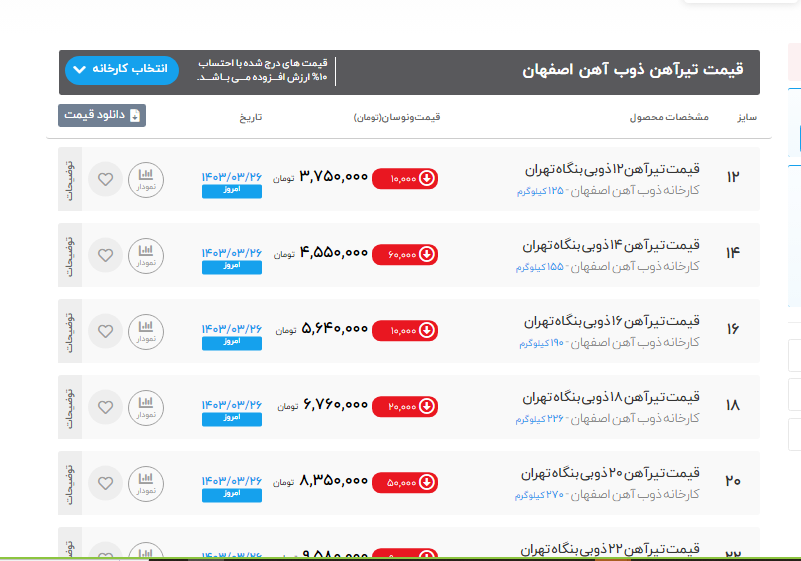Viewport: 801px width, 561px height.
Task: Open the chart icon in size 18 row
Action: point(145,407)
